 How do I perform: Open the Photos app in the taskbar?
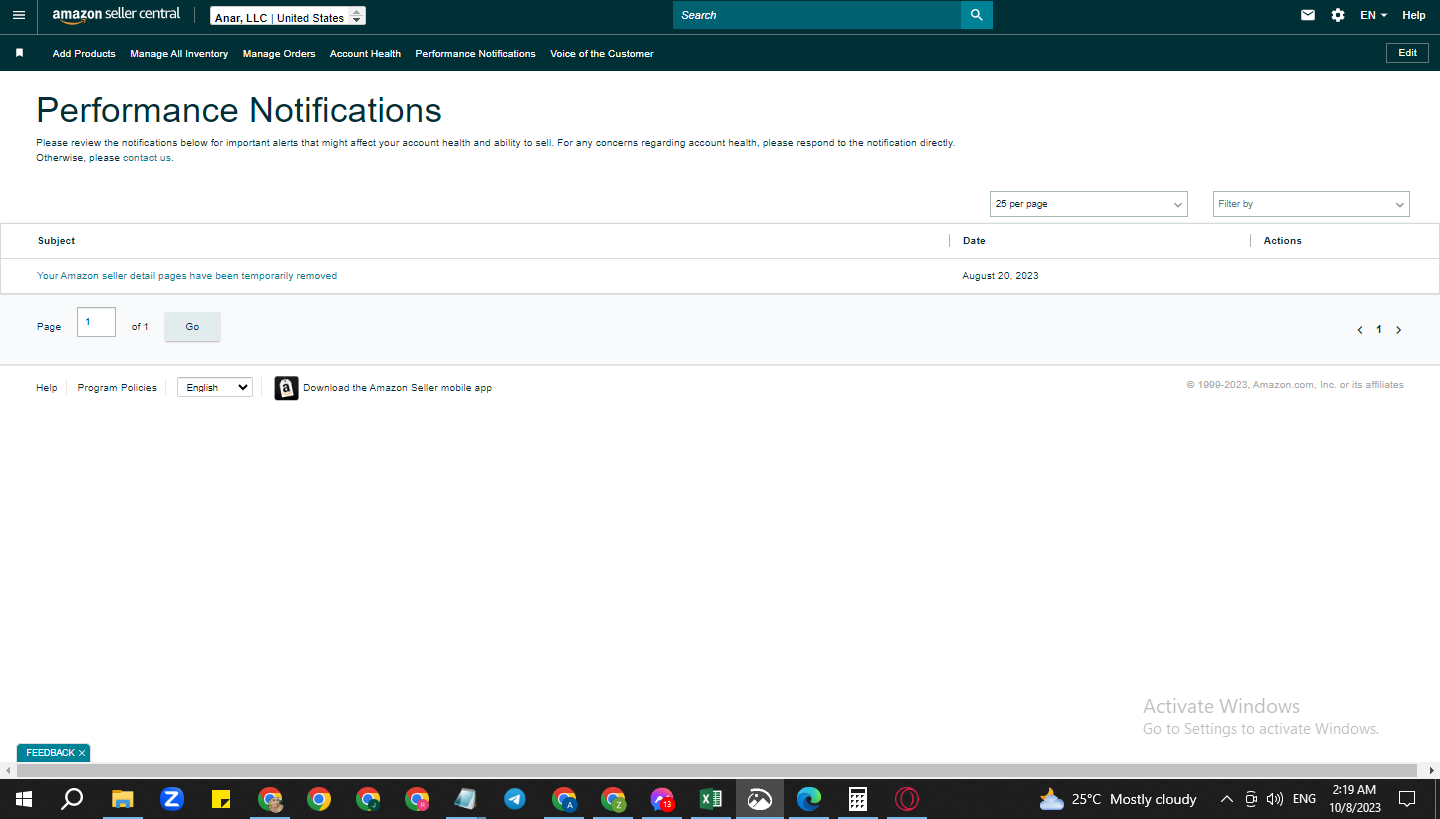coord(760,799)
